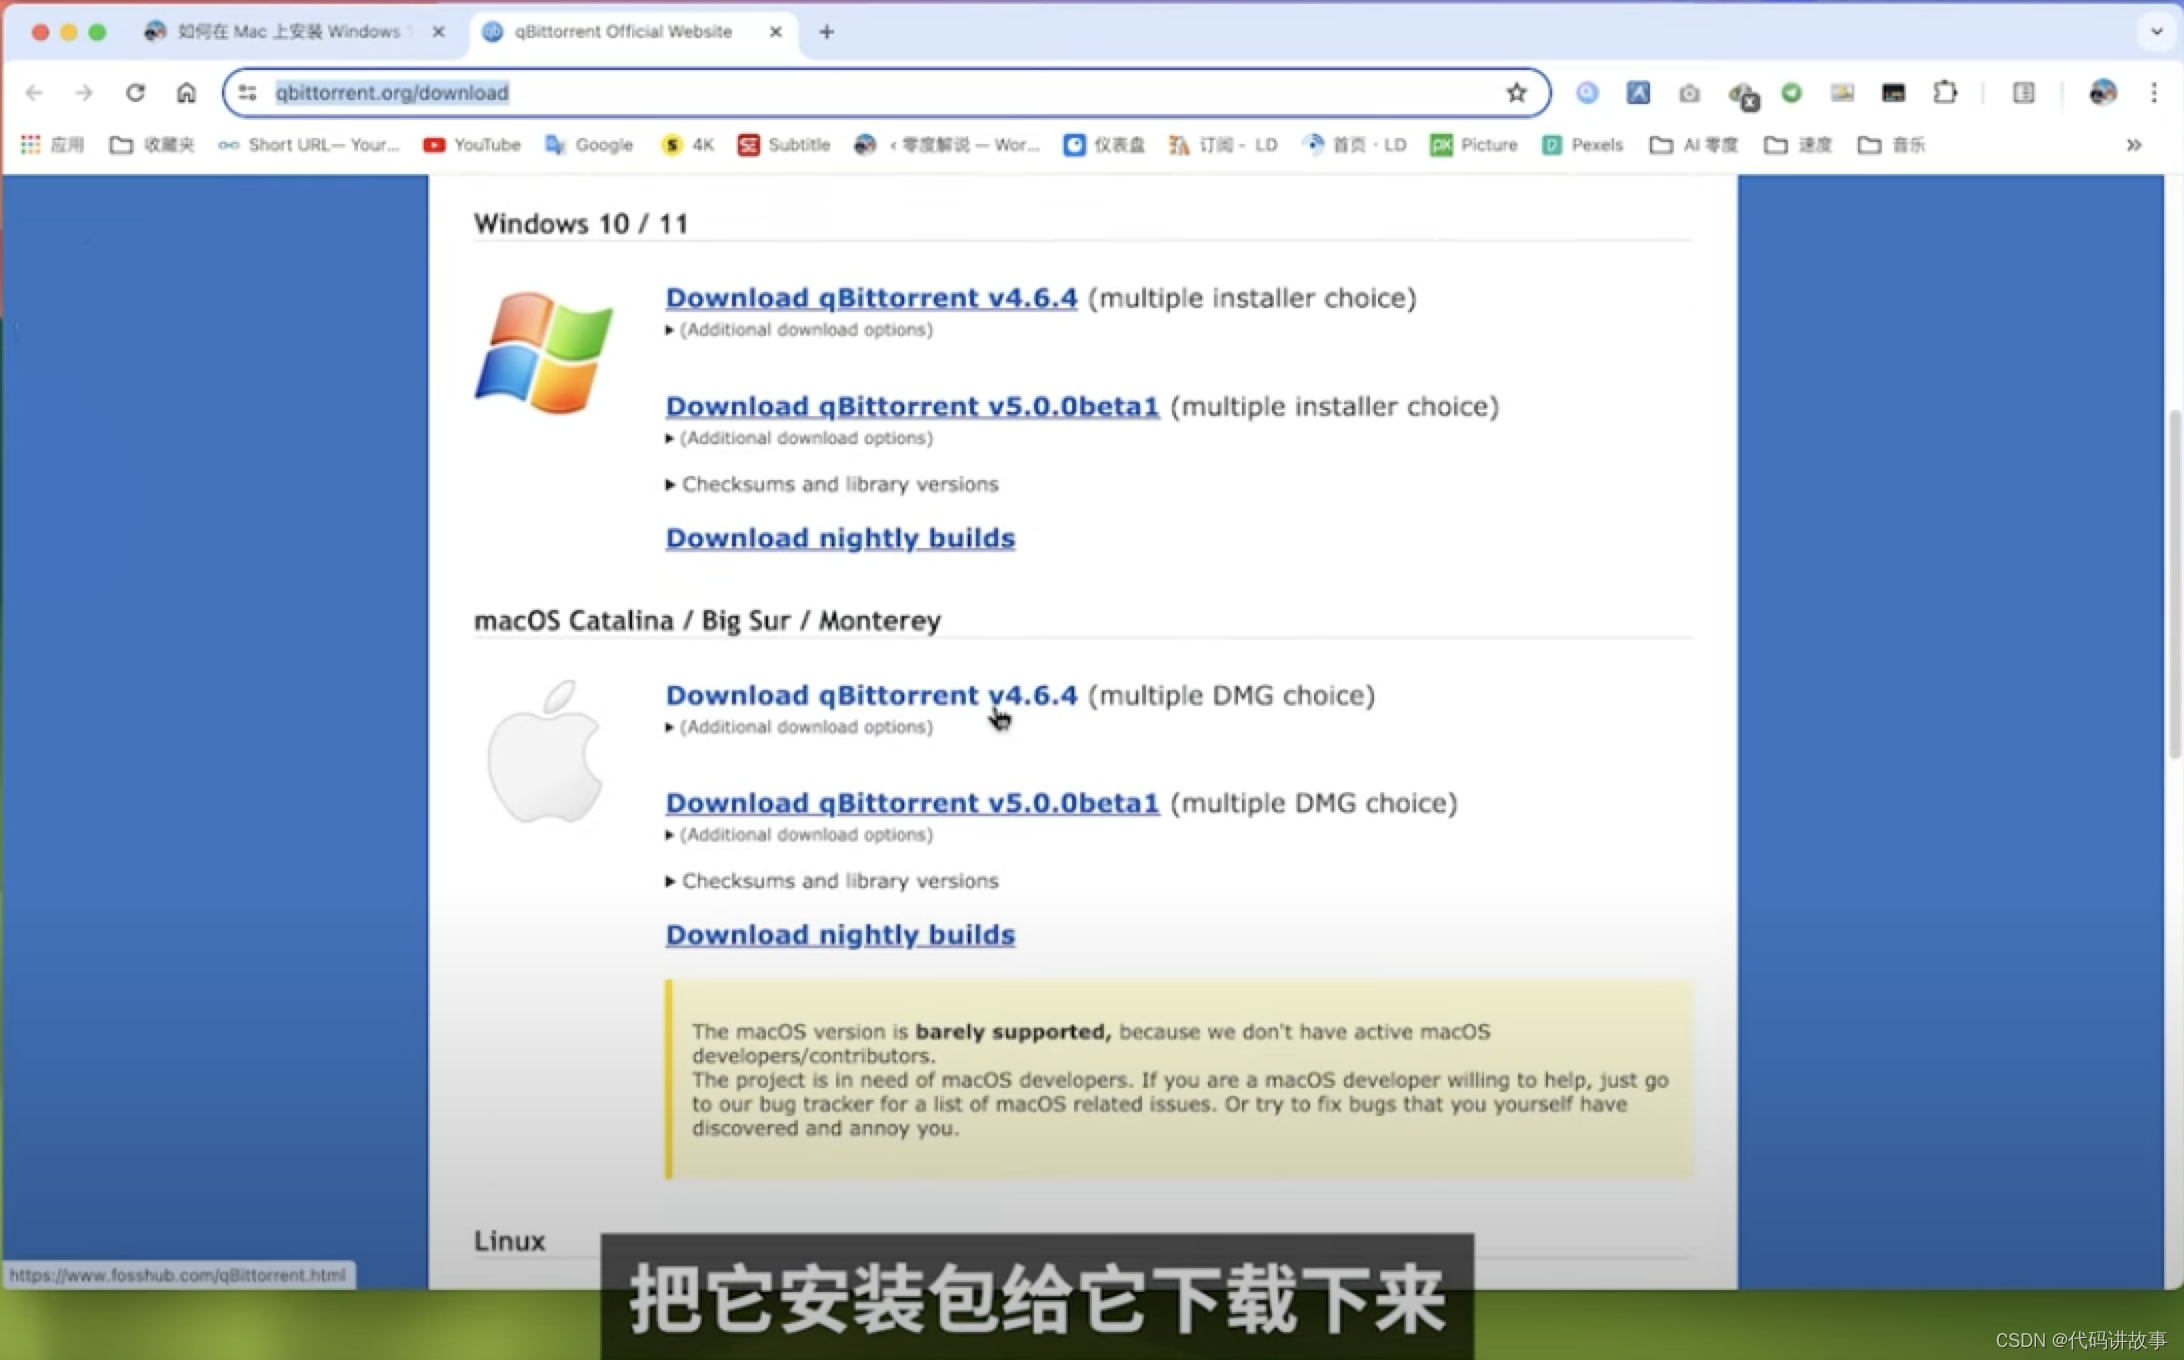
Task: Open the Google Translate bookmark
Action: click(589, 145)
